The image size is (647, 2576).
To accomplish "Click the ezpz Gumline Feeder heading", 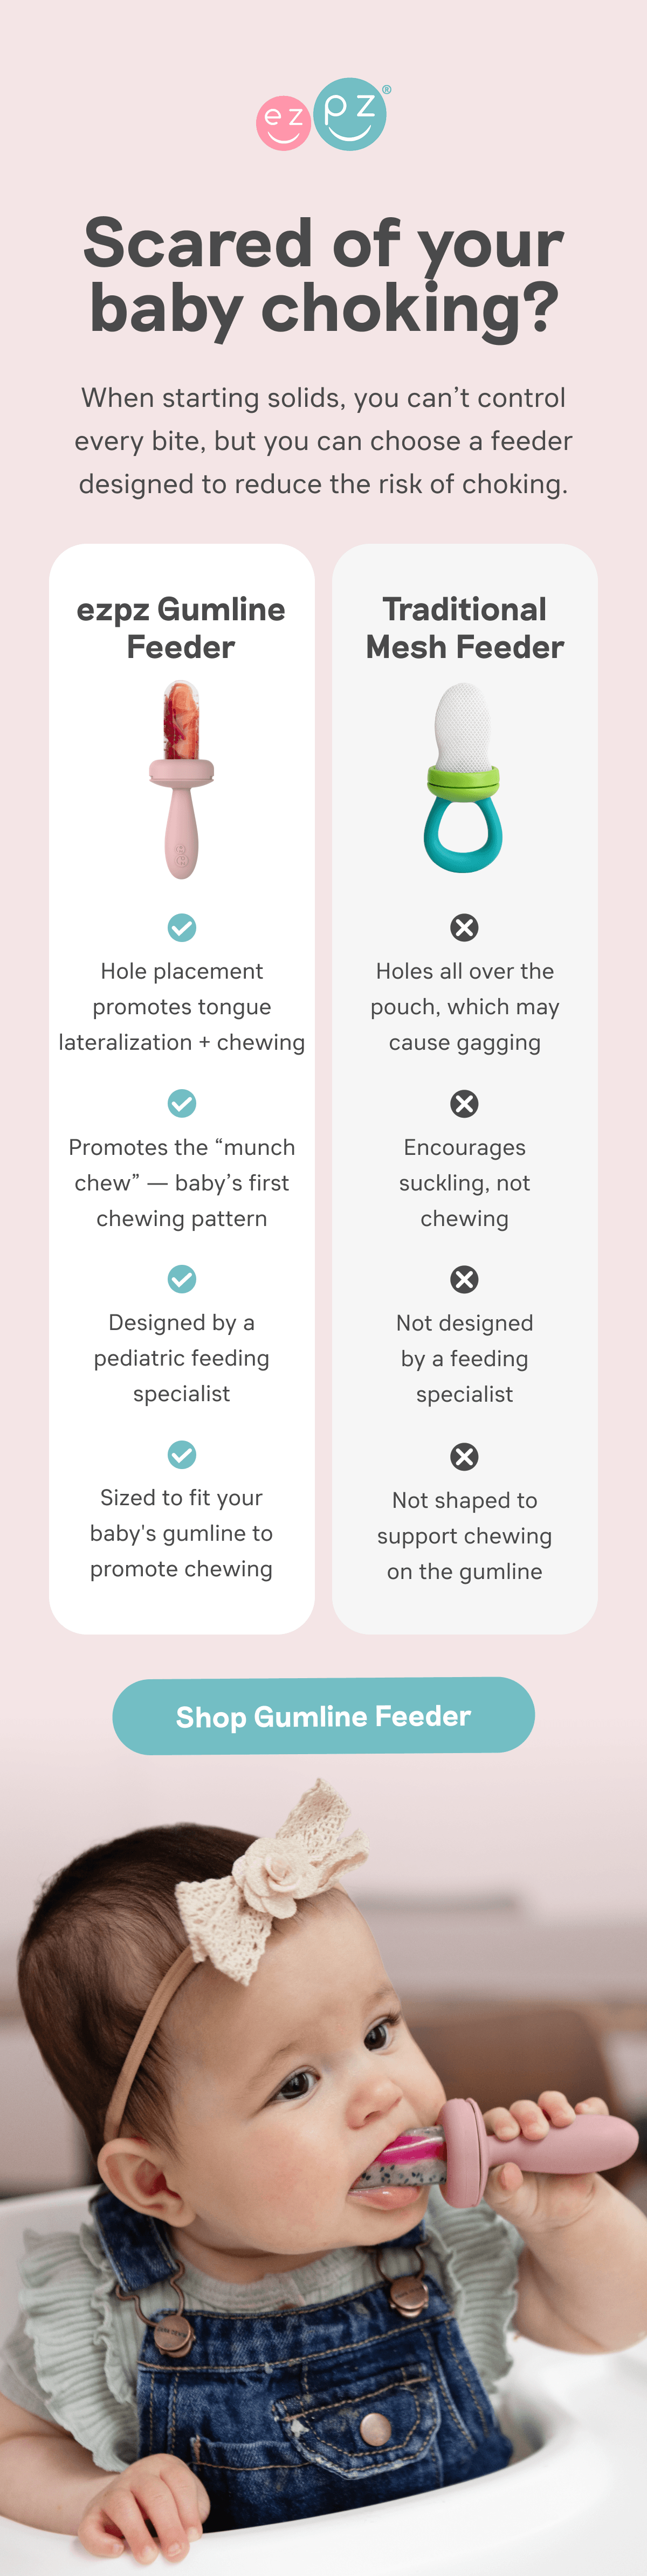I will click(x=181, y=627).
